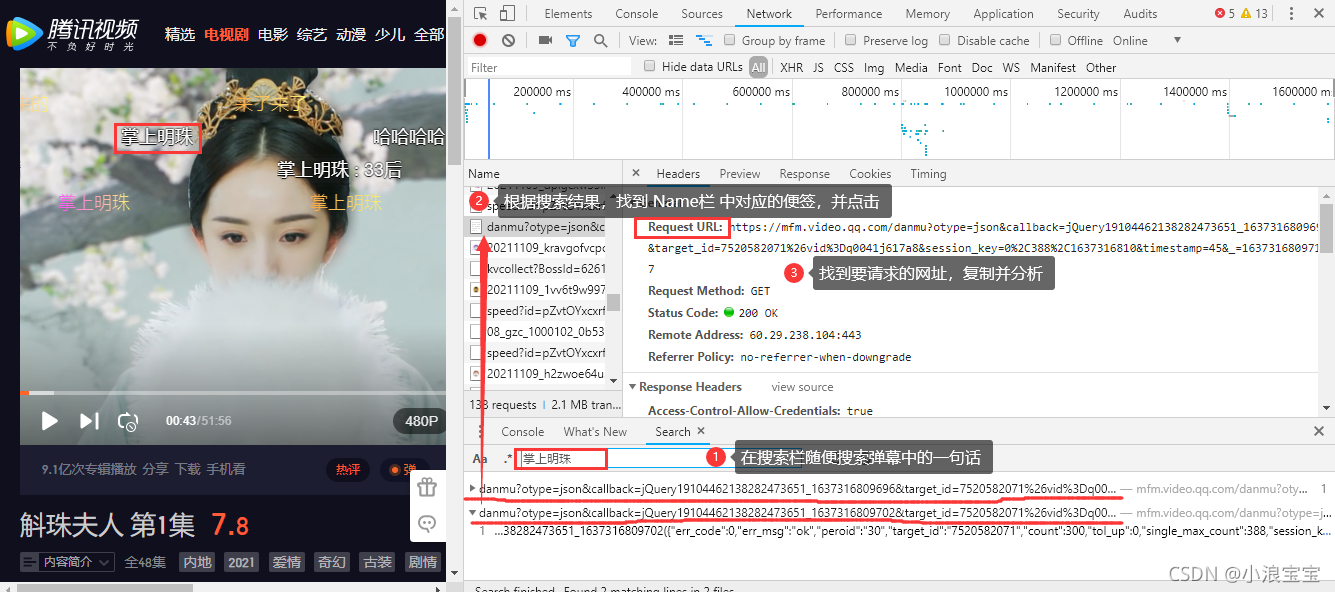
Task: Open the Response tab of request
Action: pyautogui.click(x=804, y=173)
